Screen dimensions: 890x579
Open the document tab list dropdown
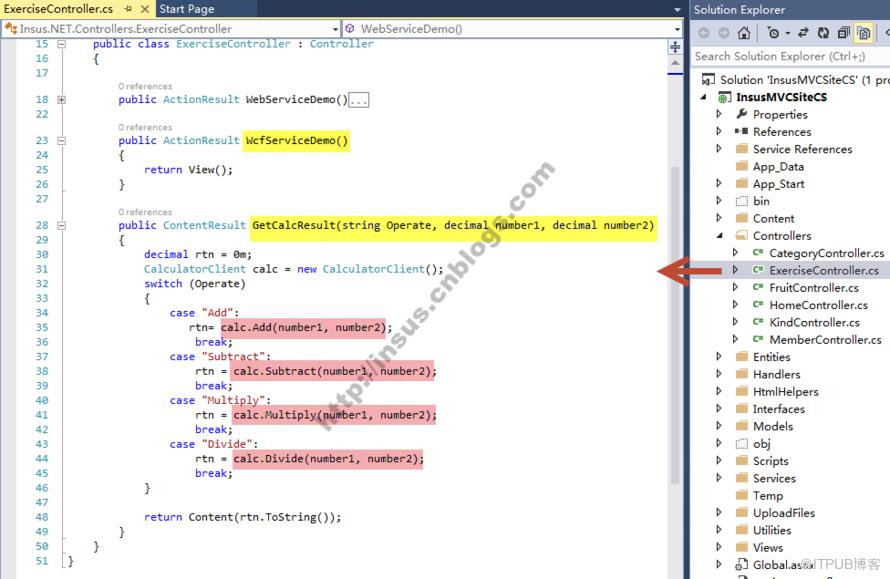[677, 10]
